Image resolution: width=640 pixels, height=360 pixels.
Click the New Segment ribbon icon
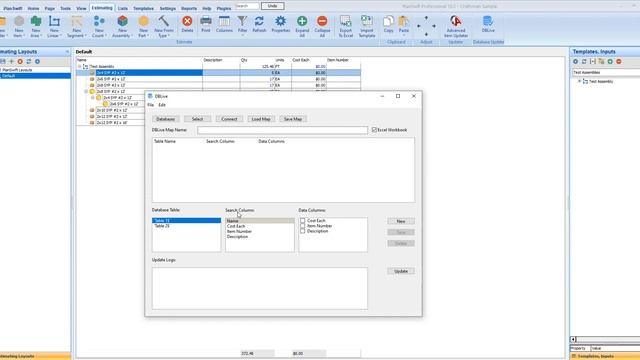pyautogui.click(x=77, y=21)
